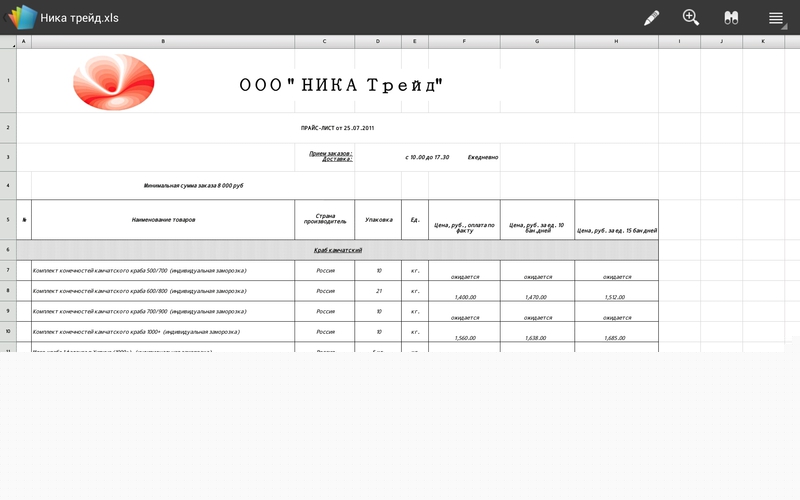Select 'ожидается' in column F, row 7

[464, 270]
